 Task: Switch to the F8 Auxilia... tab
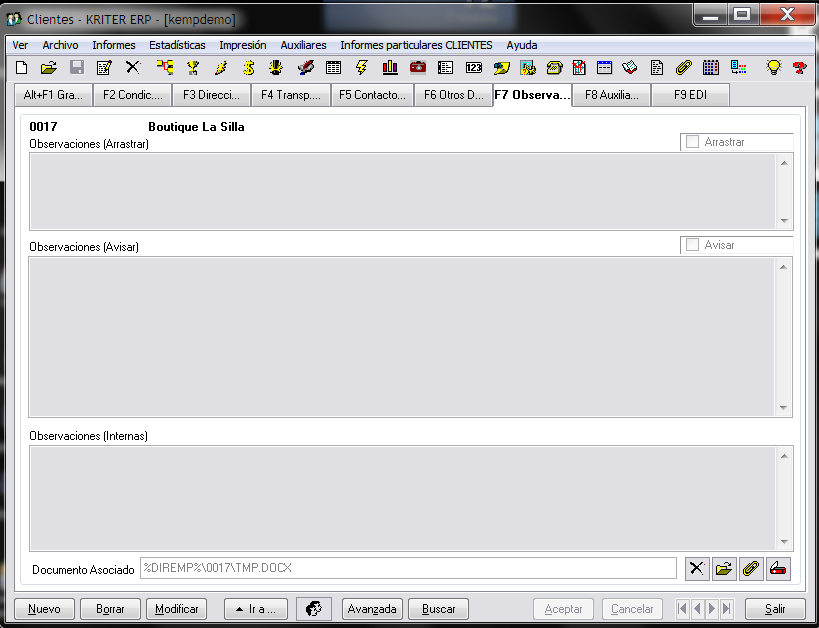pyautogui.click(x=612, y=95)
